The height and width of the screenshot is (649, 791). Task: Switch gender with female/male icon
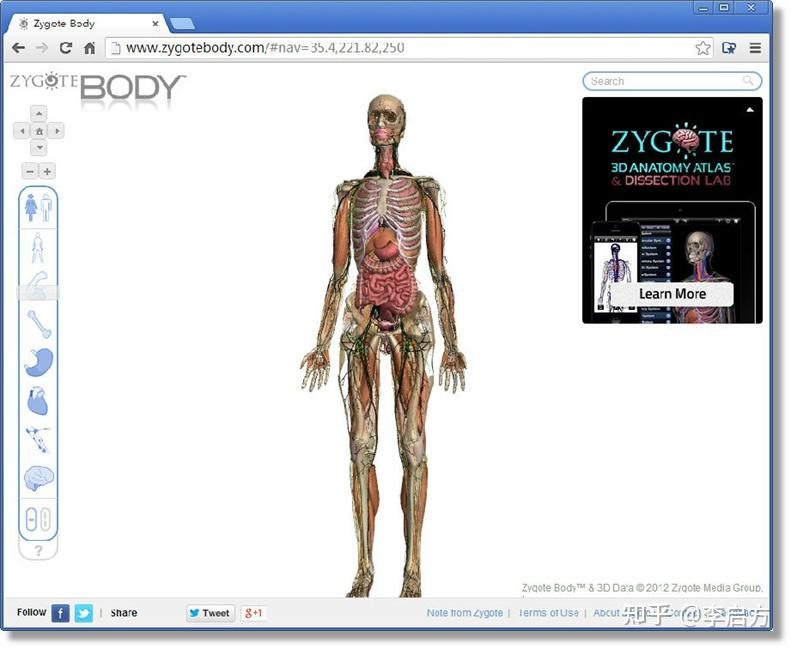pyautogui.click(x=38, y=208)
